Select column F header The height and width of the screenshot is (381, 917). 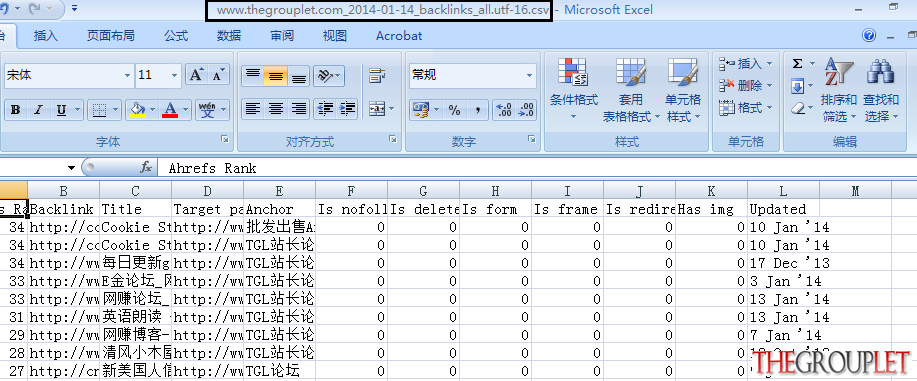pos(351,190)
